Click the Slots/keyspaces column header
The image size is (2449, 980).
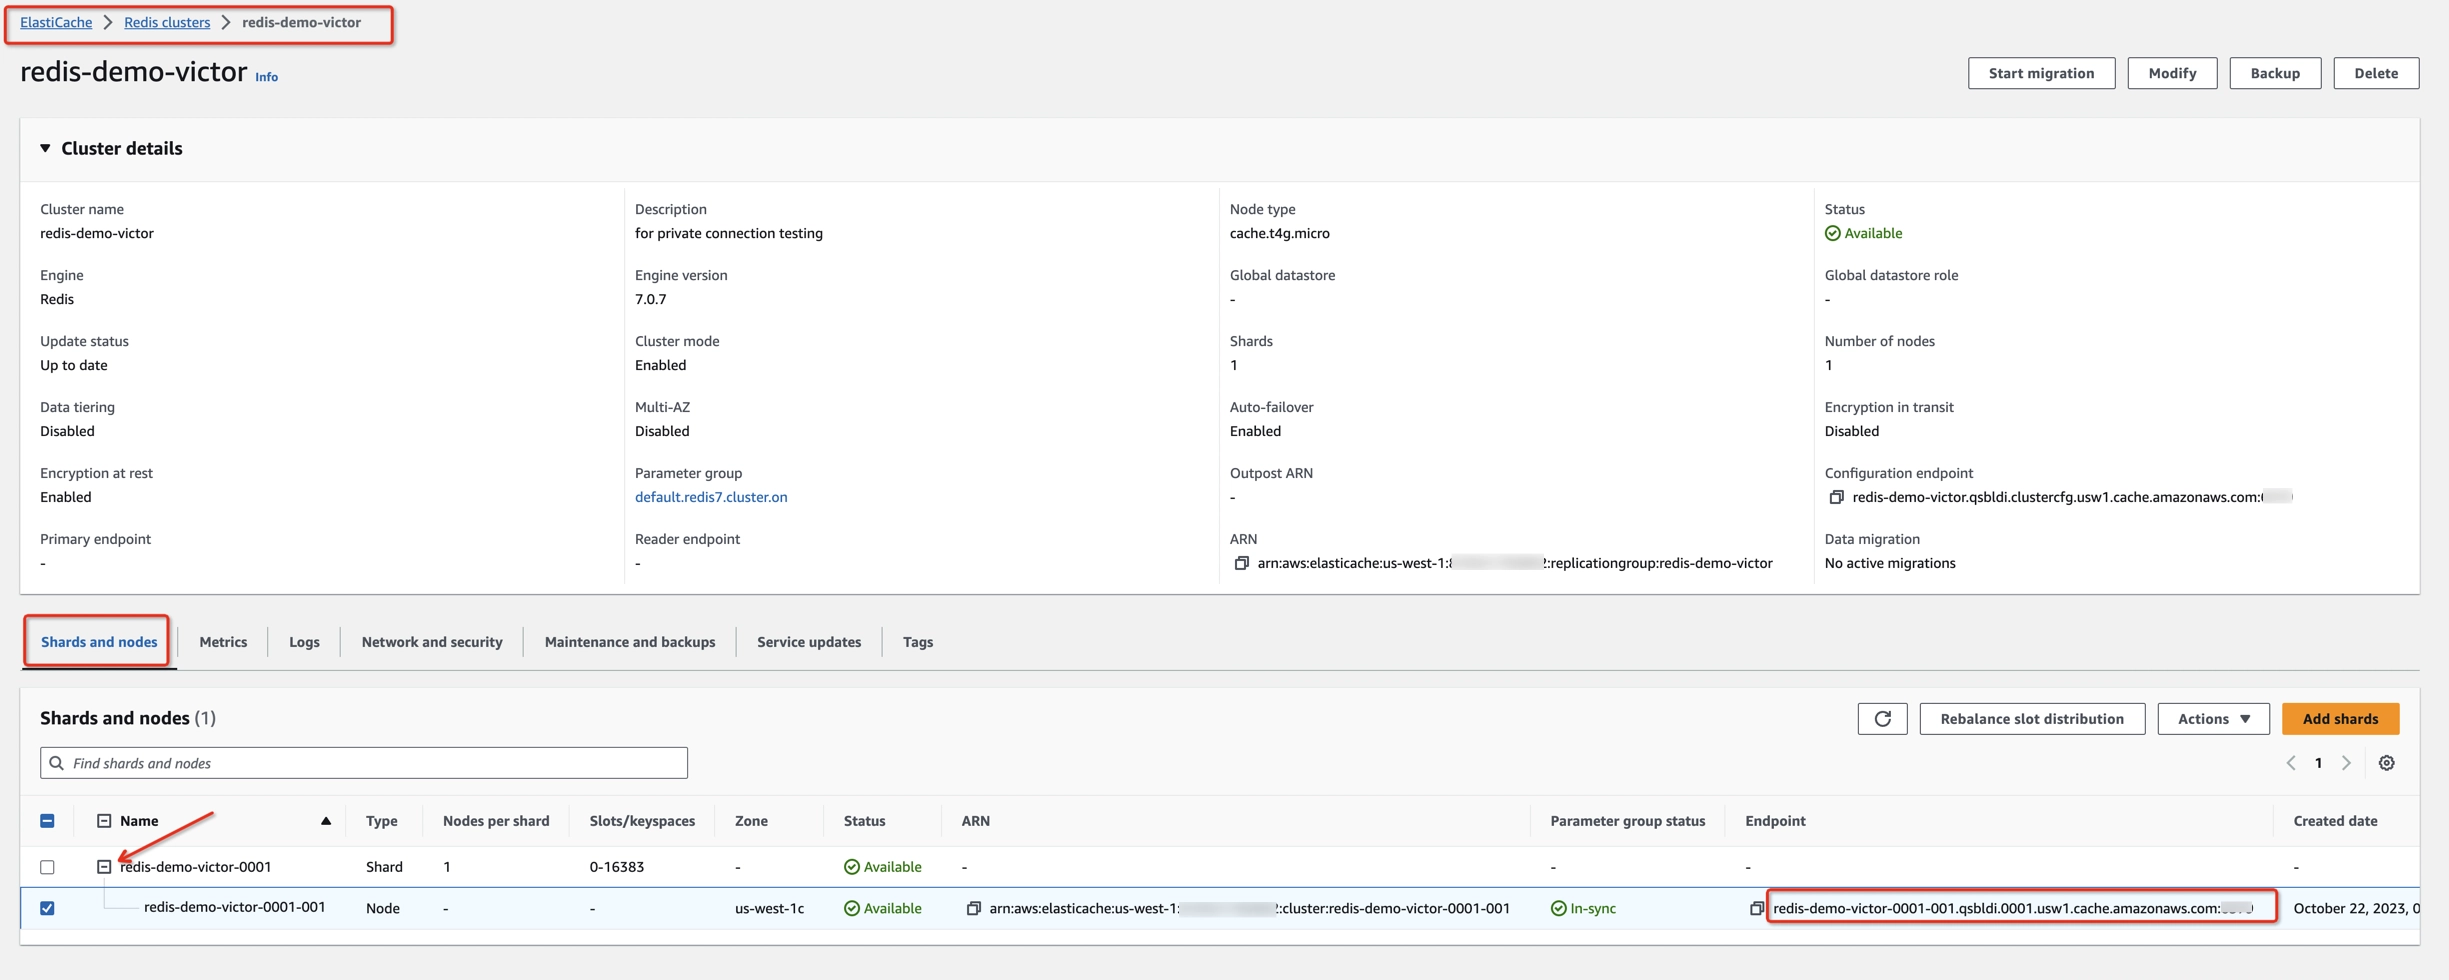click(x=642, y=821)
